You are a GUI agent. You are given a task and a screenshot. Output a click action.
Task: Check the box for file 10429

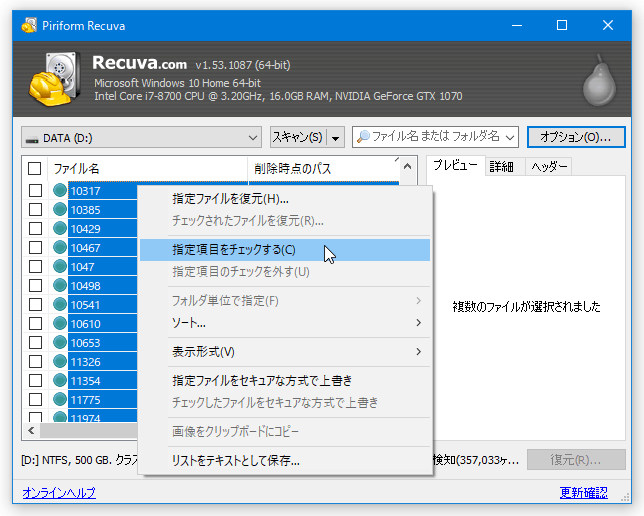tap(35, 228)
